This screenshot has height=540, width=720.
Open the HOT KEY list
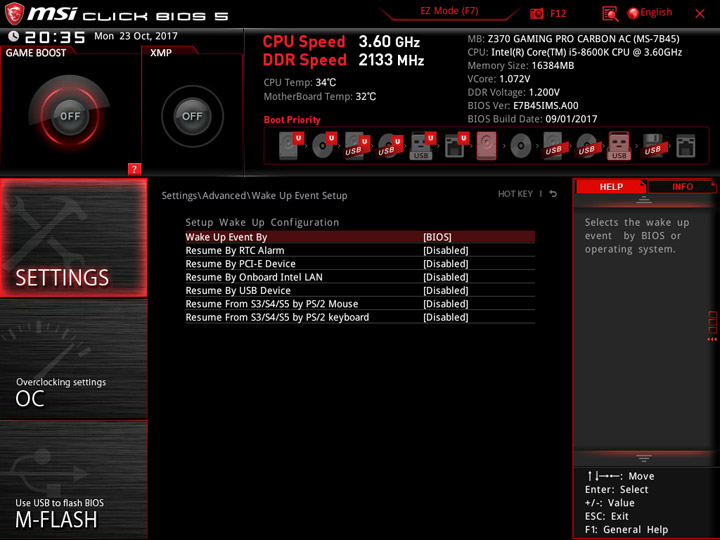click(x=515, y=194)
